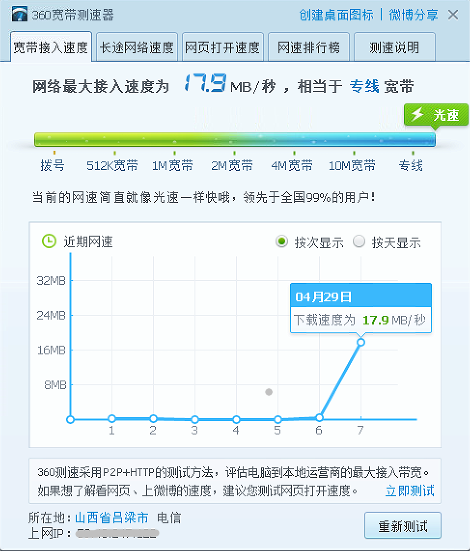The height and width of the screenshot is (551, 470).
Task: Click chart data point 1
Action: tap(112, 418)
